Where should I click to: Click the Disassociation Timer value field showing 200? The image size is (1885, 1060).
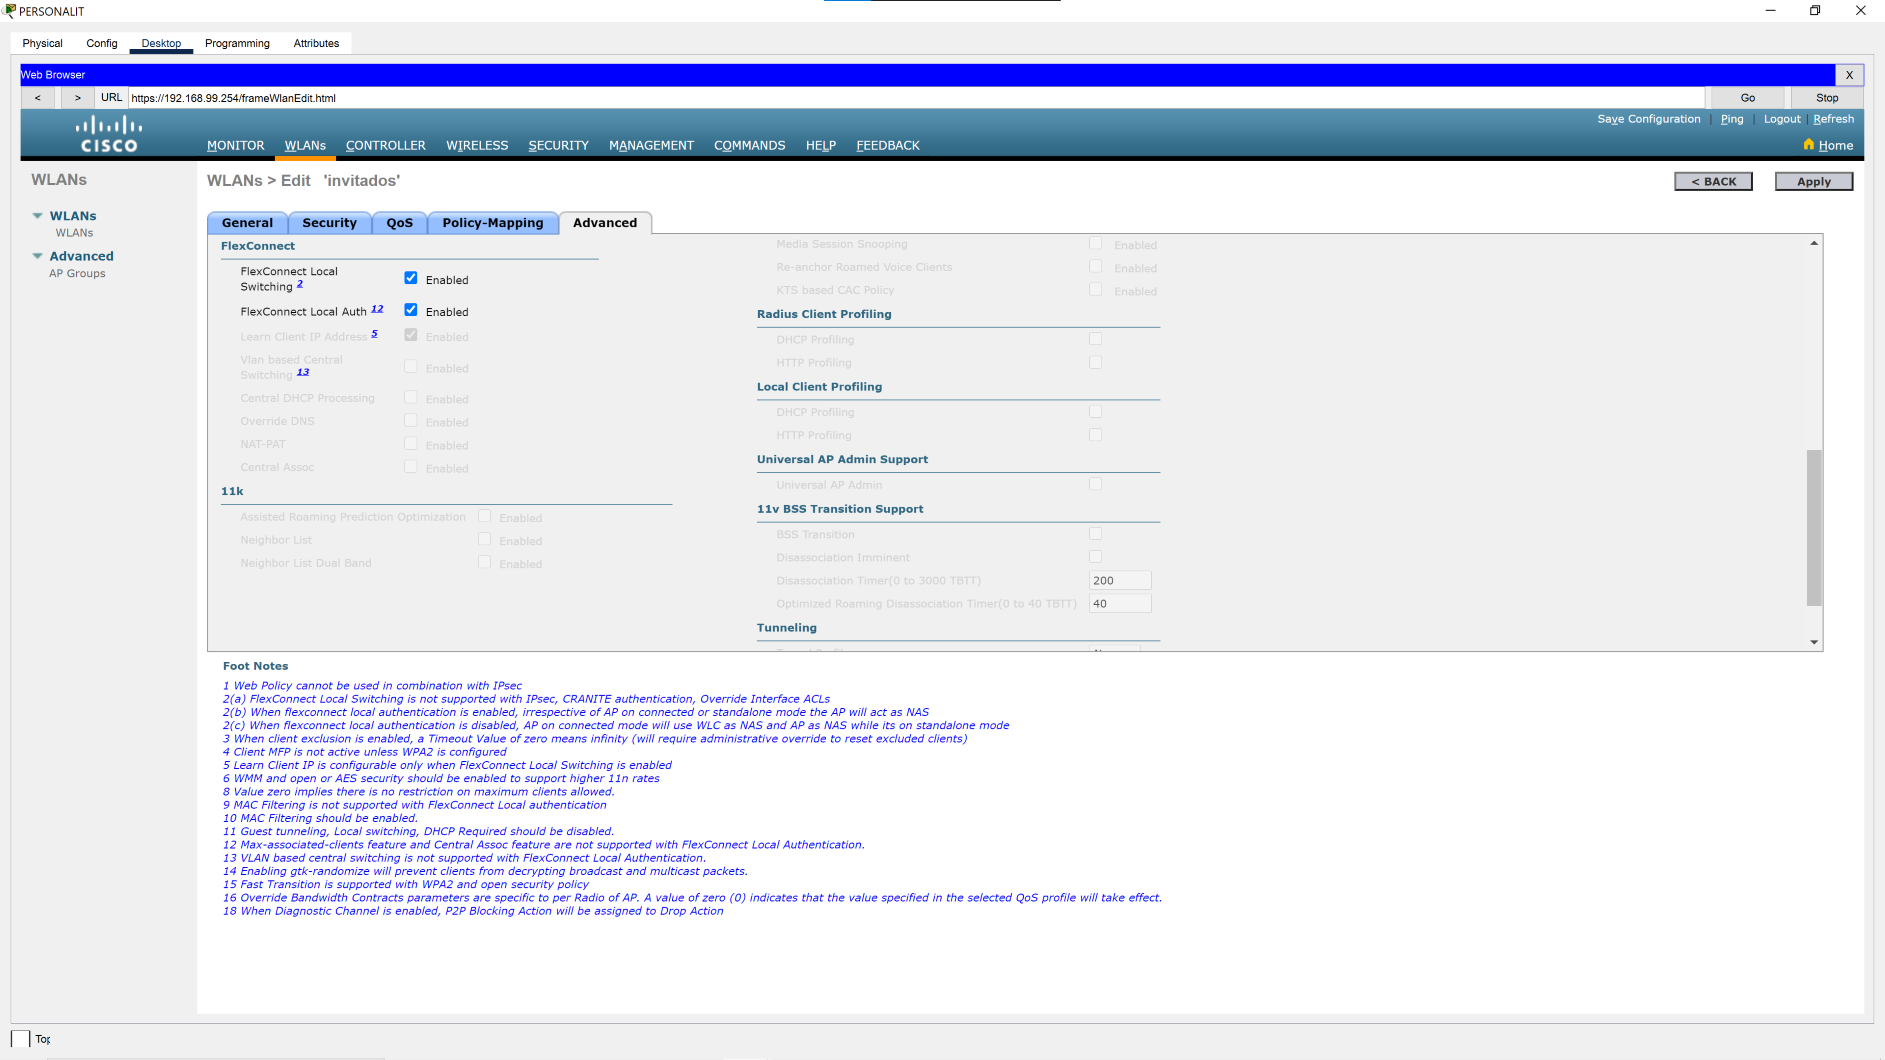(1118, 580)
